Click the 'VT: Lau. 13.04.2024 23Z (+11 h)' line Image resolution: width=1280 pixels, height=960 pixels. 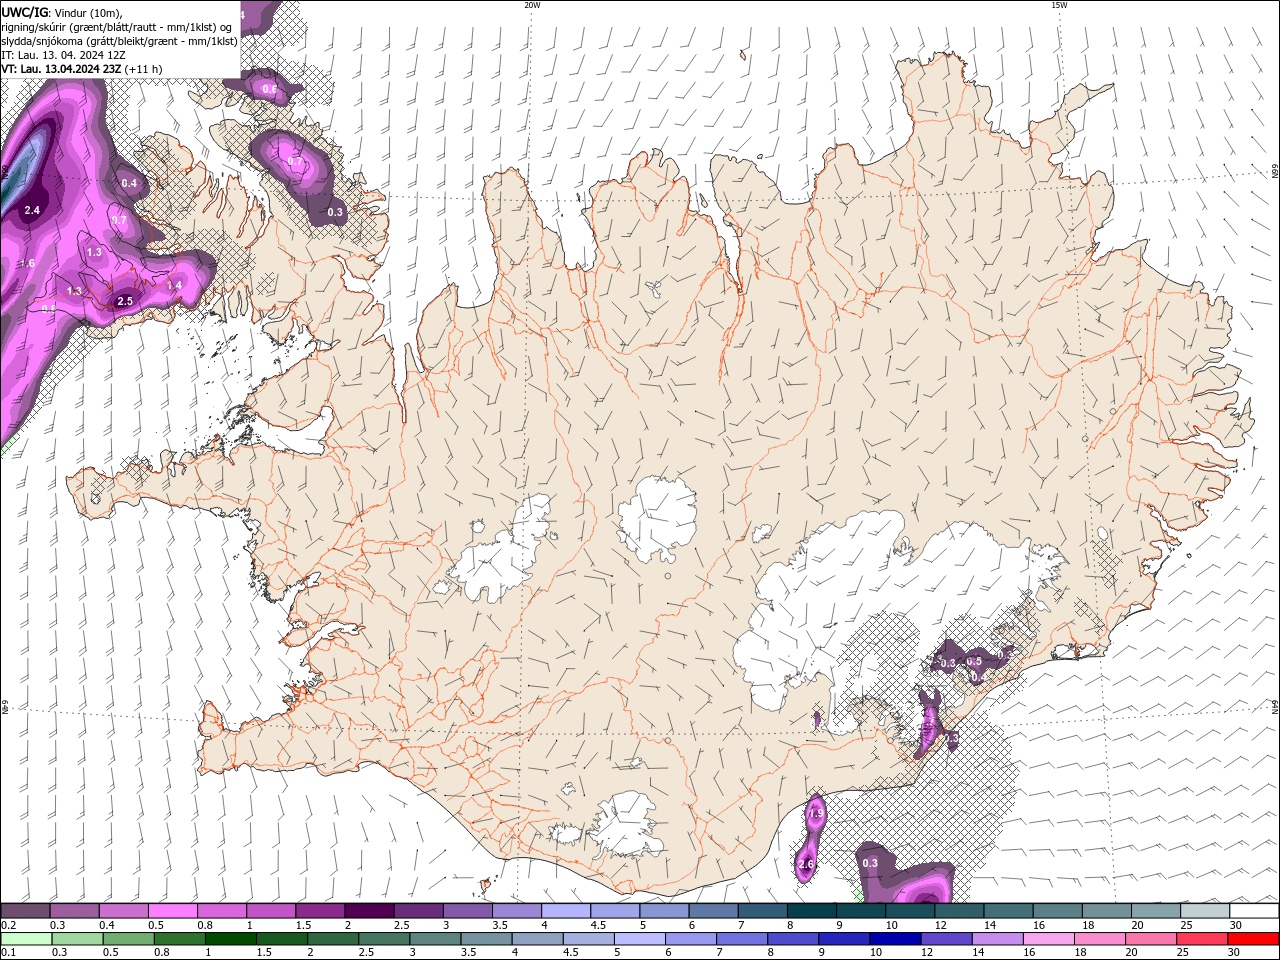point(82,69)
